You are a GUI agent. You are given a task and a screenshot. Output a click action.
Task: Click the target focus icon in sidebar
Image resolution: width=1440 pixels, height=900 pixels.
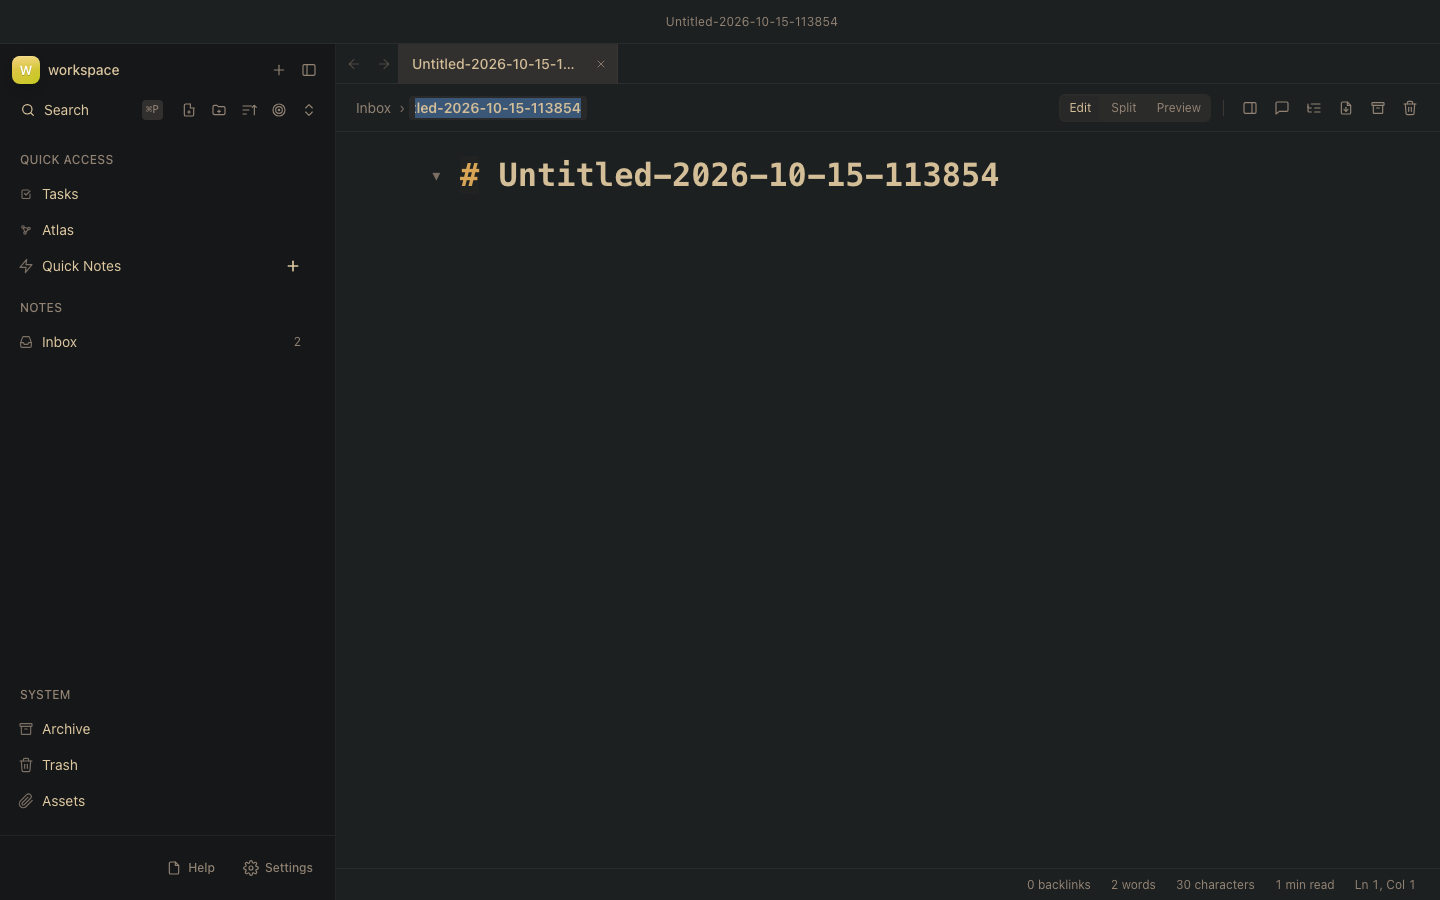(x=279, y=110)
